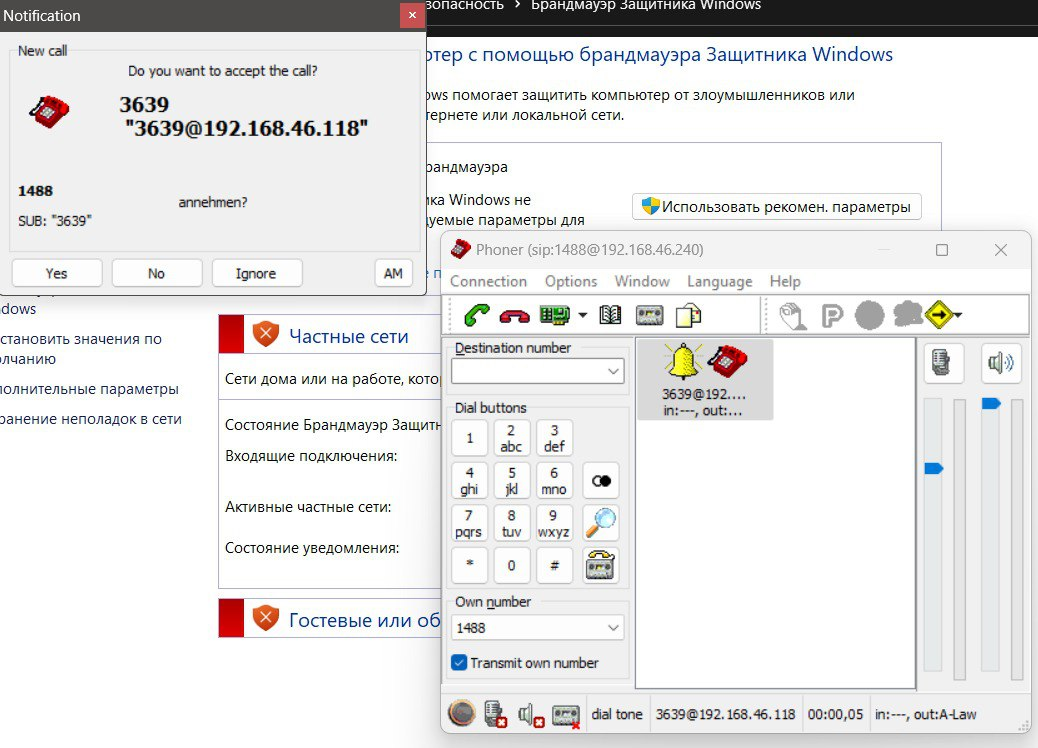This screenshot has width=1038, height=748.
Task: Click the speaker volume slider handle
Action: [x=991, y=403]
